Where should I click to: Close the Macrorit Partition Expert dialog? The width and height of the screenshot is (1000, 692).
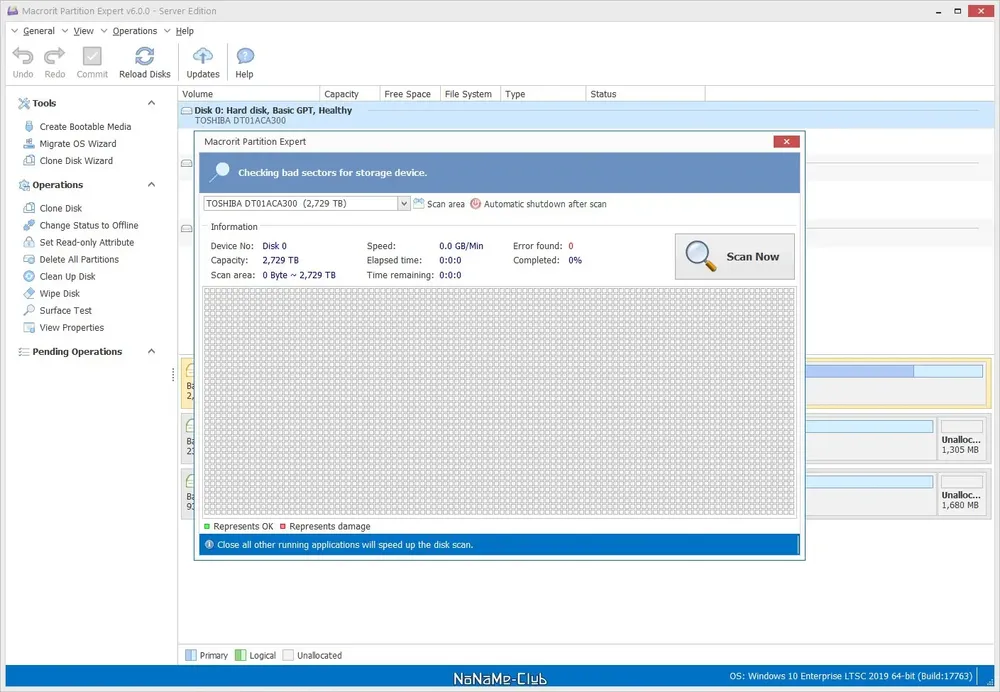(786, 142)
